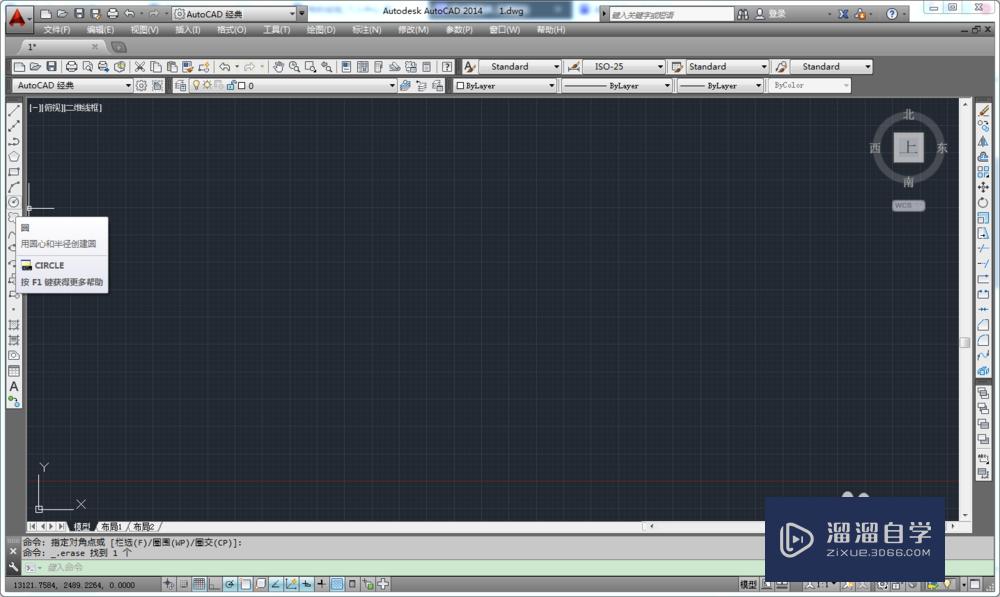
Task: Open the lineweight ByLayer dropdown
Action: [x=720, y=85]
